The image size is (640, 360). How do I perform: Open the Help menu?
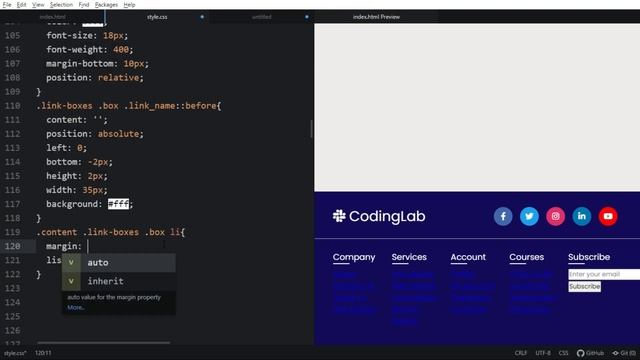tap(129, 4)
